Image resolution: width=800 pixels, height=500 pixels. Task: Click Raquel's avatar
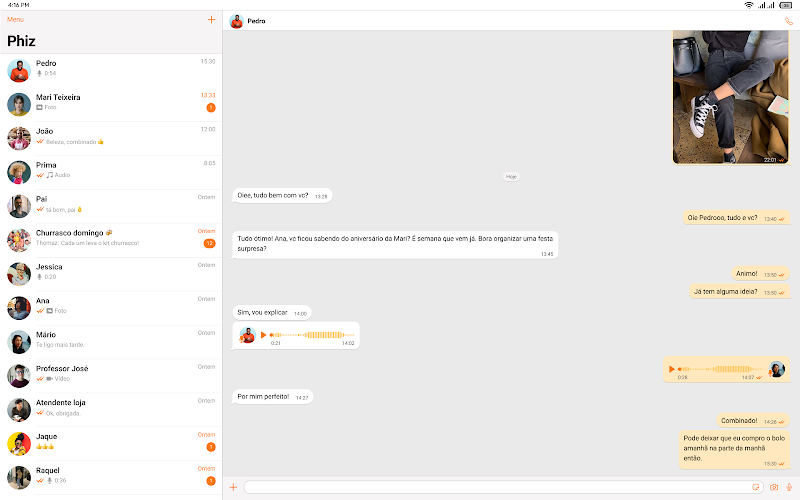point(19,478)
